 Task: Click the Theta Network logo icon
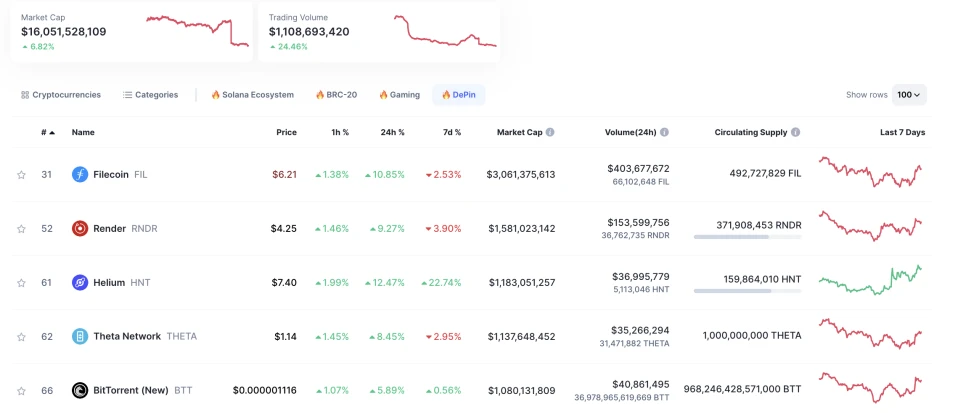[x=80, y=337]
